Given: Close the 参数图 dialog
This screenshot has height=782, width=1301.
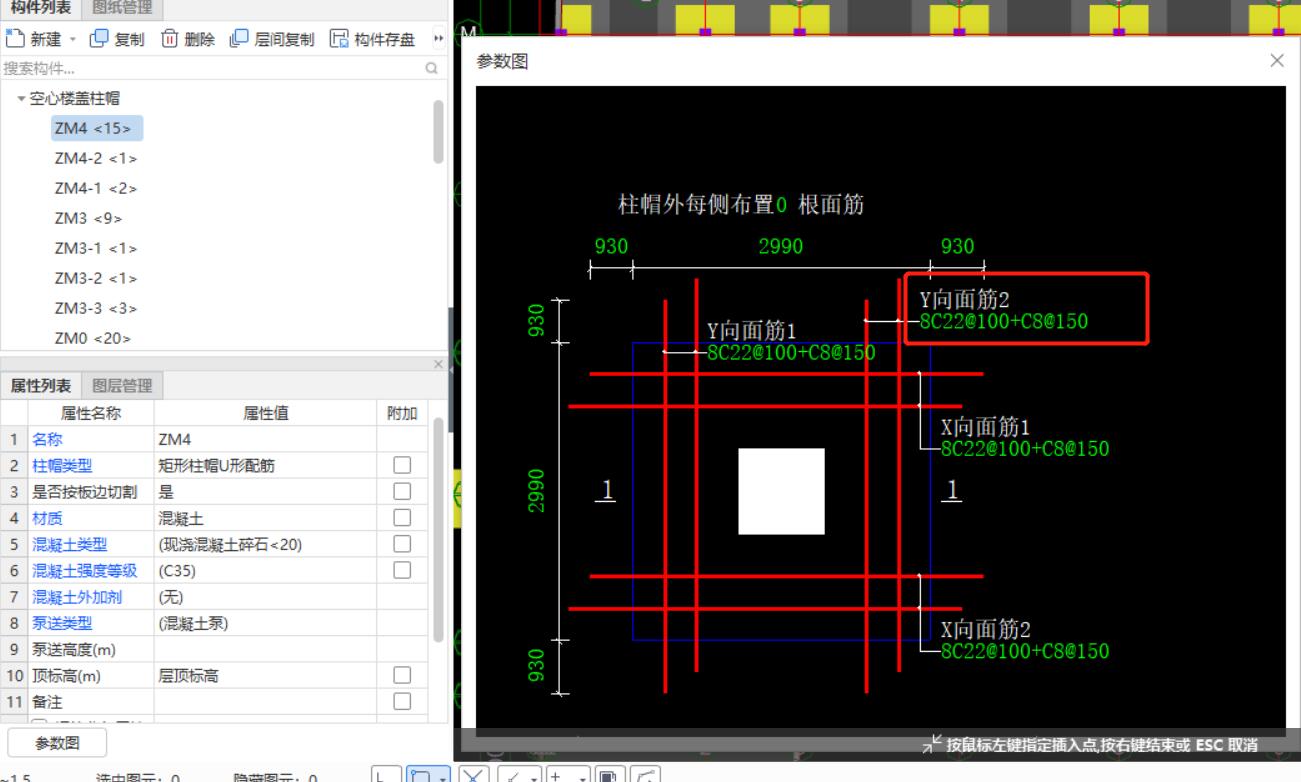Looking at the screenshot, I should coord(1276,61).
